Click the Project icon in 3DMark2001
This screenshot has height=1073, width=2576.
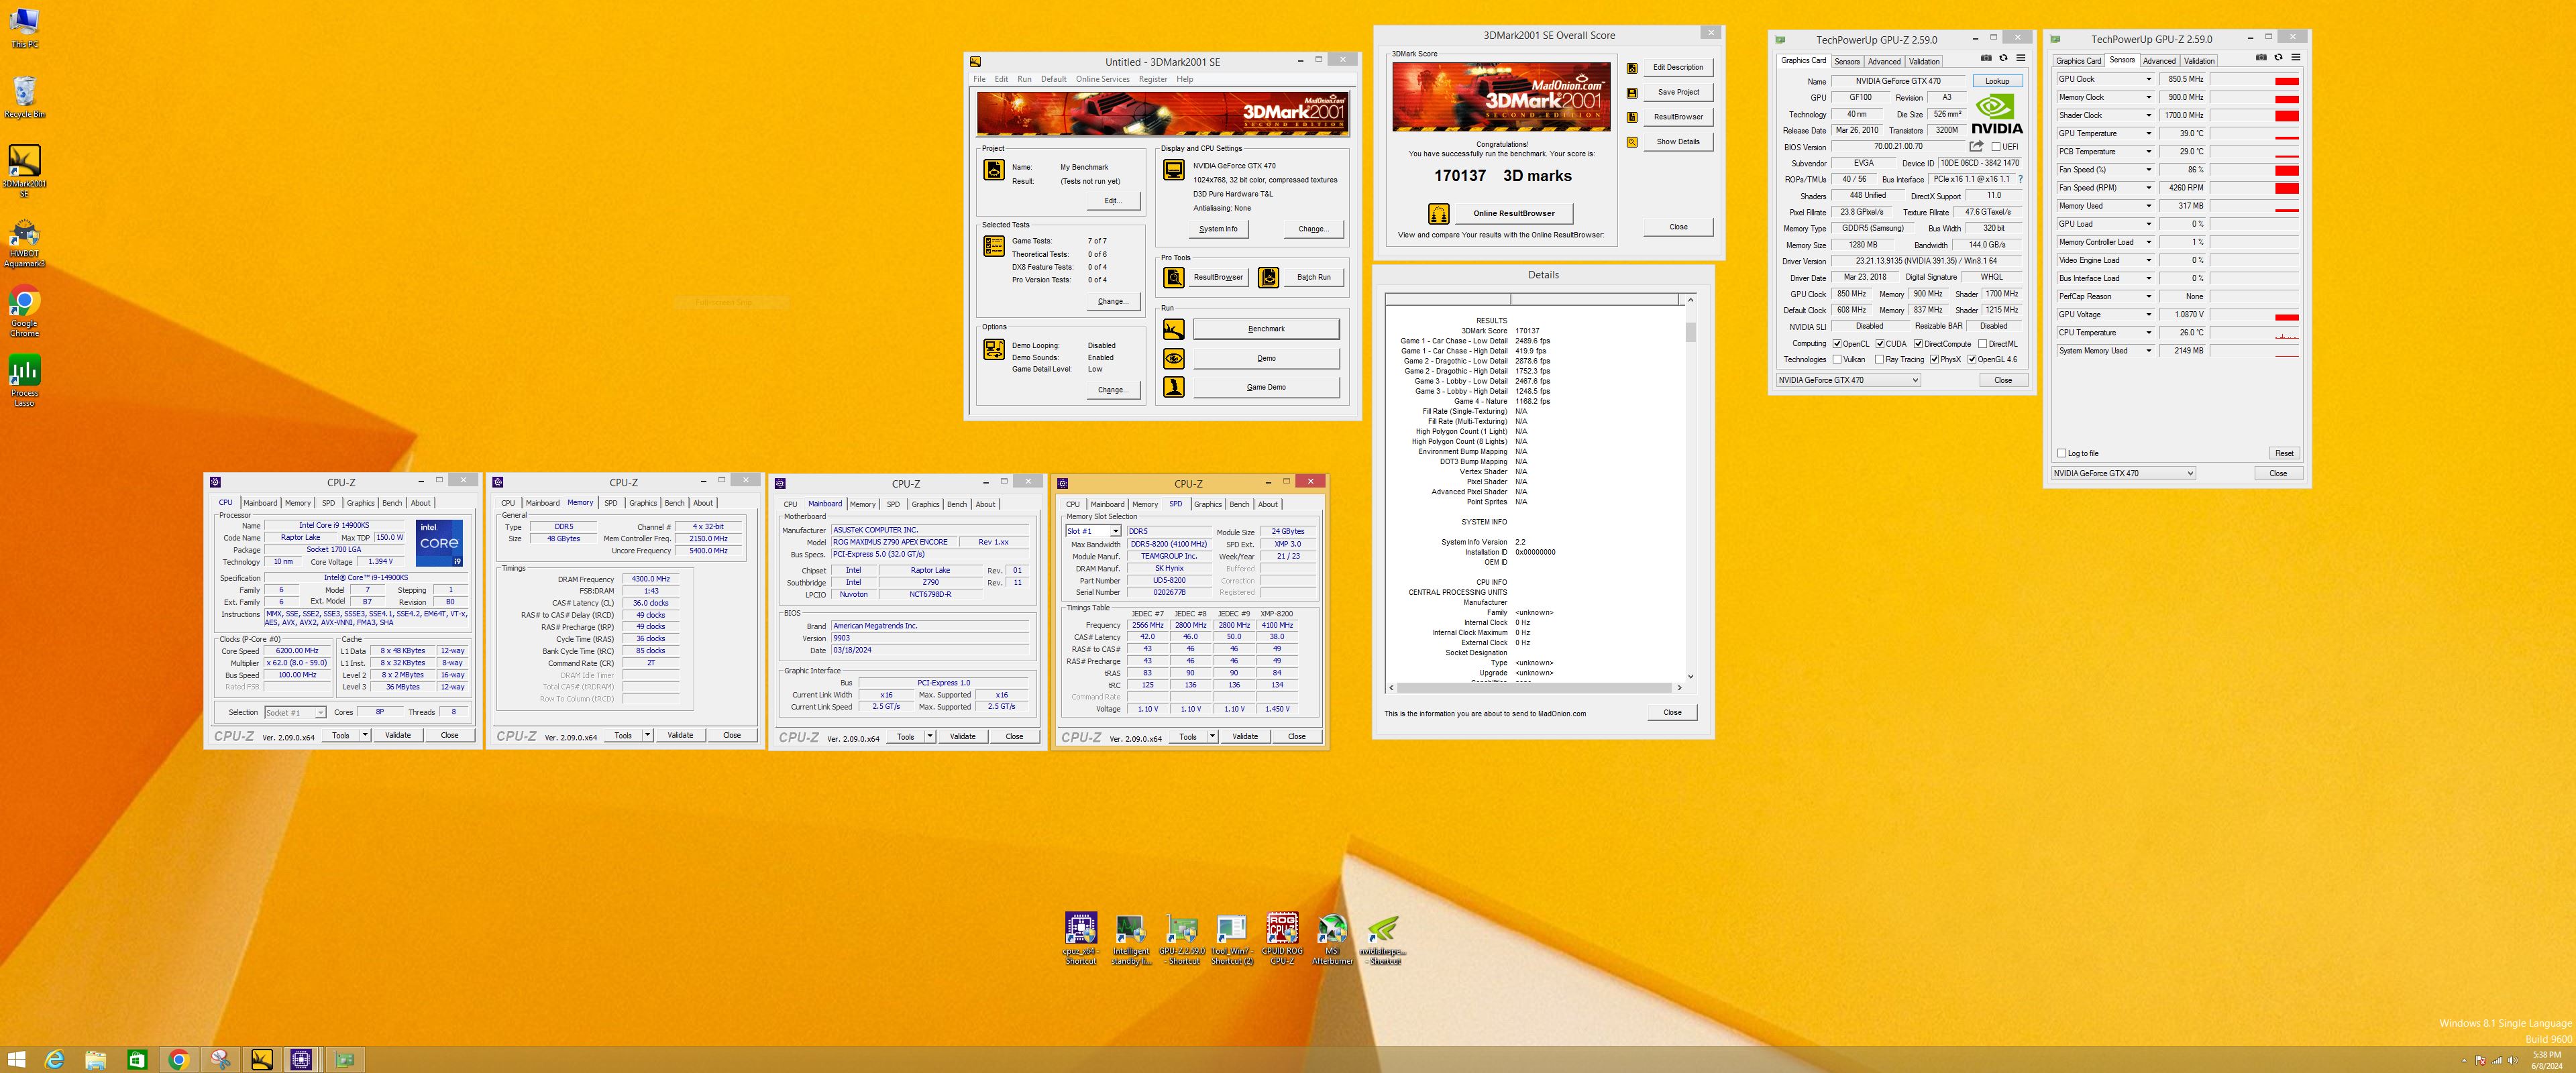click(994, 170)
